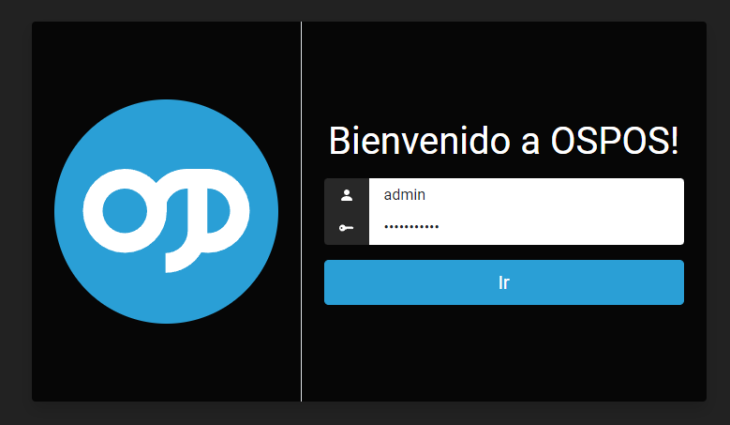Click the user silhouette icon beside admin
This screenshot has height=425, width=730.
click(346, 195)
